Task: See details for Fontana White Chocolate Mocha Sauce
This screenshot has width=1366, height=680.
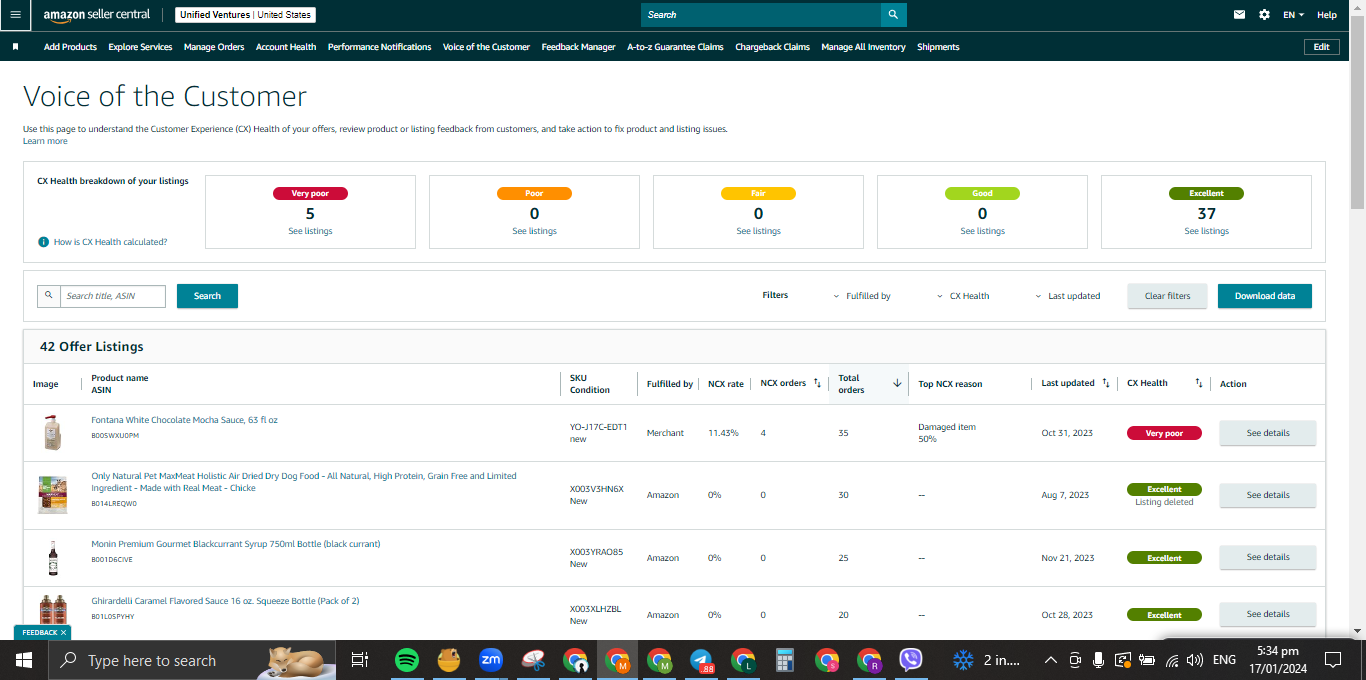Action: (1267, 433)
